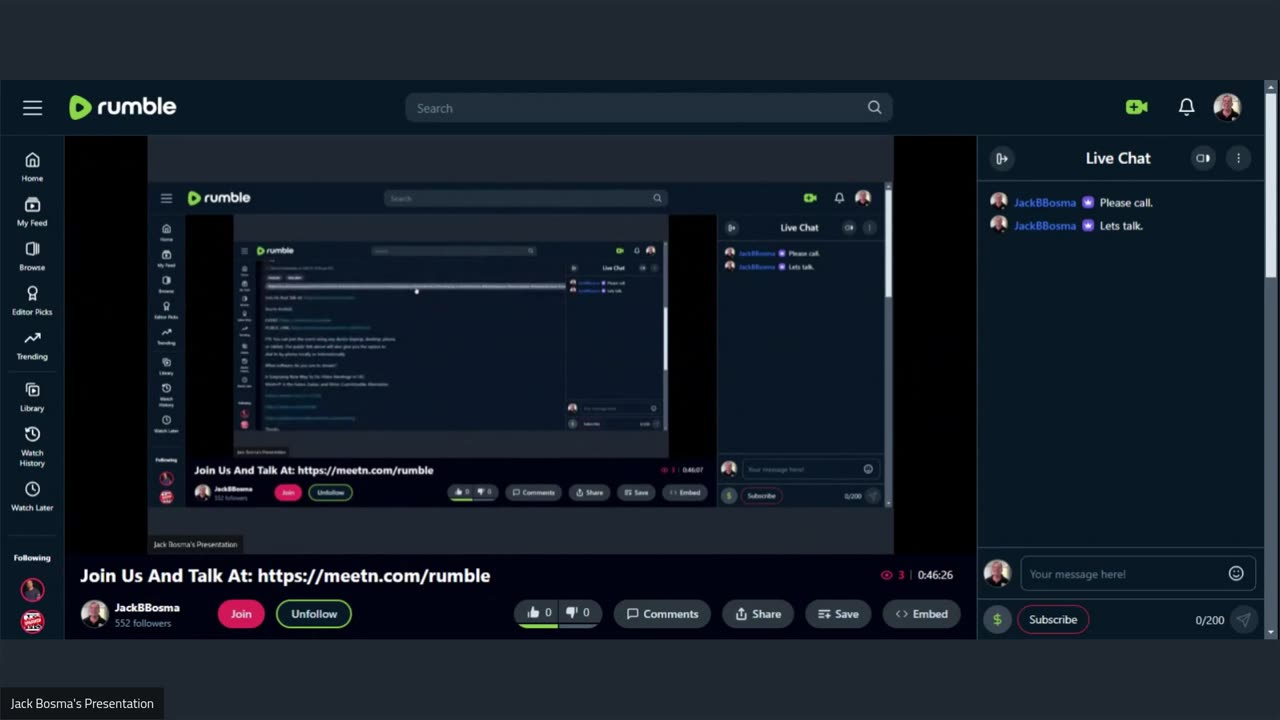Screen dimensions: 1280x720
Task: Open the Comments section button
Action: click(662, 614)
